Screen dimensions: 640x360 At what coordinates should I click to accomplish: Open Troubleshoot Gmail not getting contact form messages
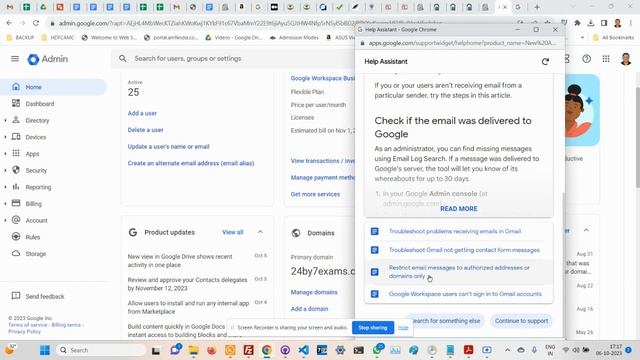464,250
